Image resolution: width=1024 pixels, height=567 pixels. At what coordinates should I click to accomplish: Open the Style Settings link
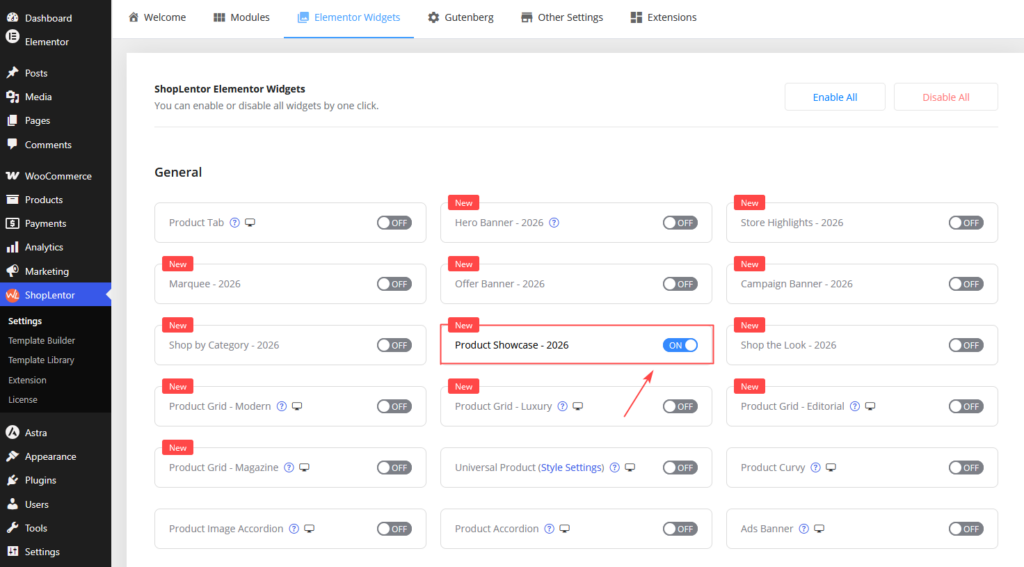coord(571,468)
